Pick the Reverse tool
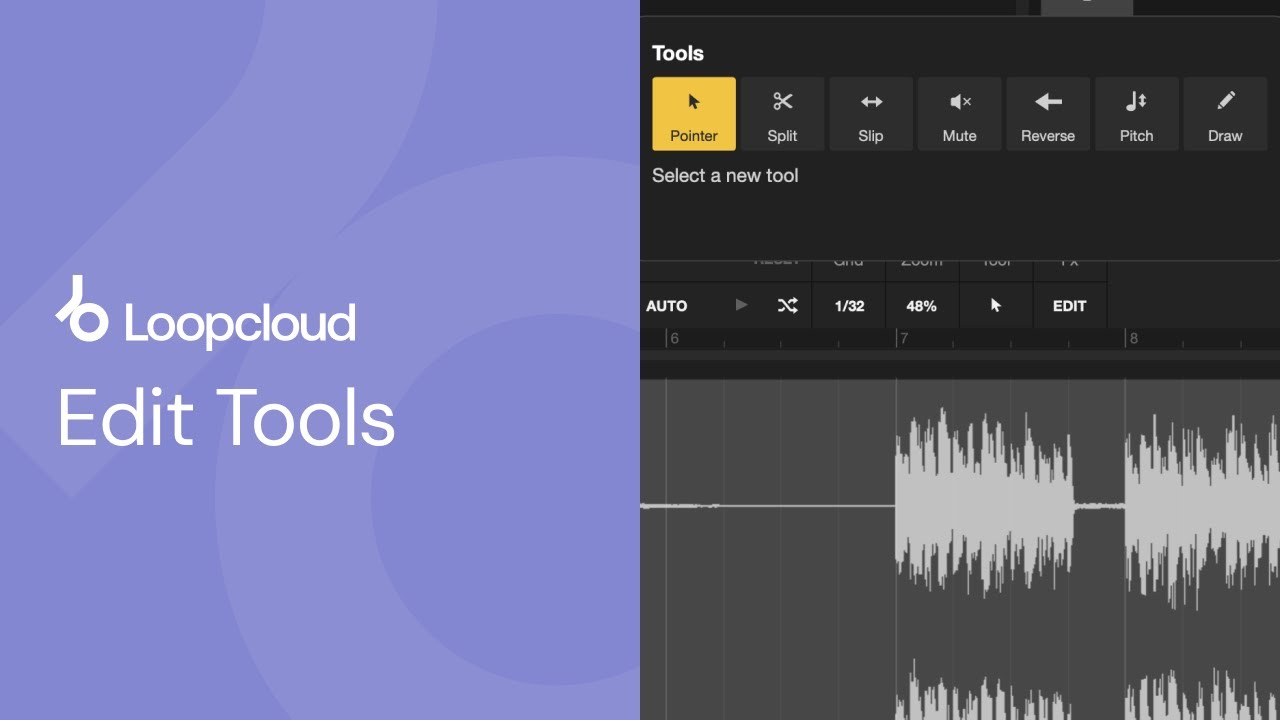 click(1048, 114)
